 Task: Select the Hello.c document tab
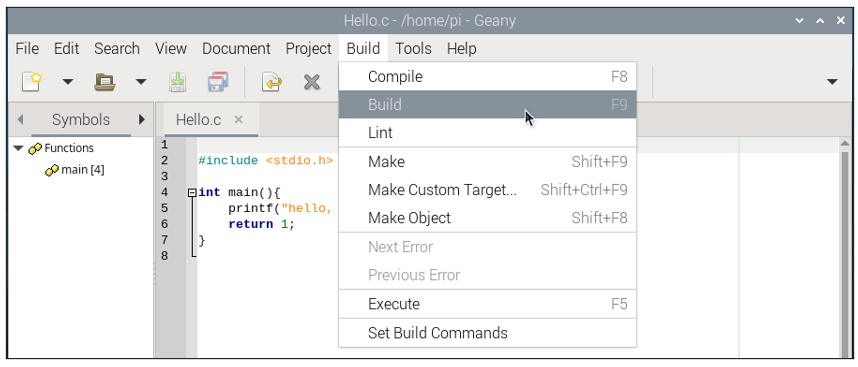tap(199, 120)
